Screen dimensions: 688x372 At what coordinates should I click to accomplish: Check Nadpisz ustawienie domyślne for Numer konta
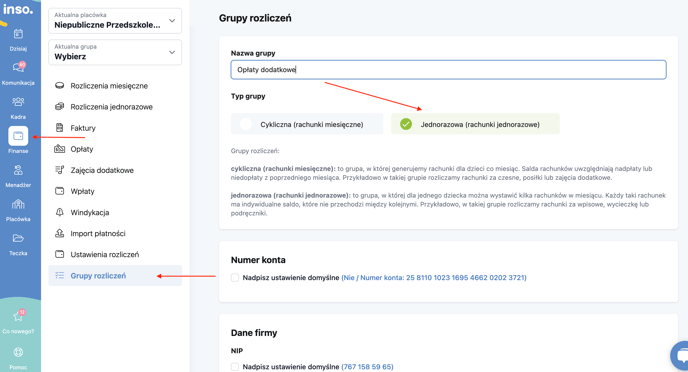tap(235, 278)
